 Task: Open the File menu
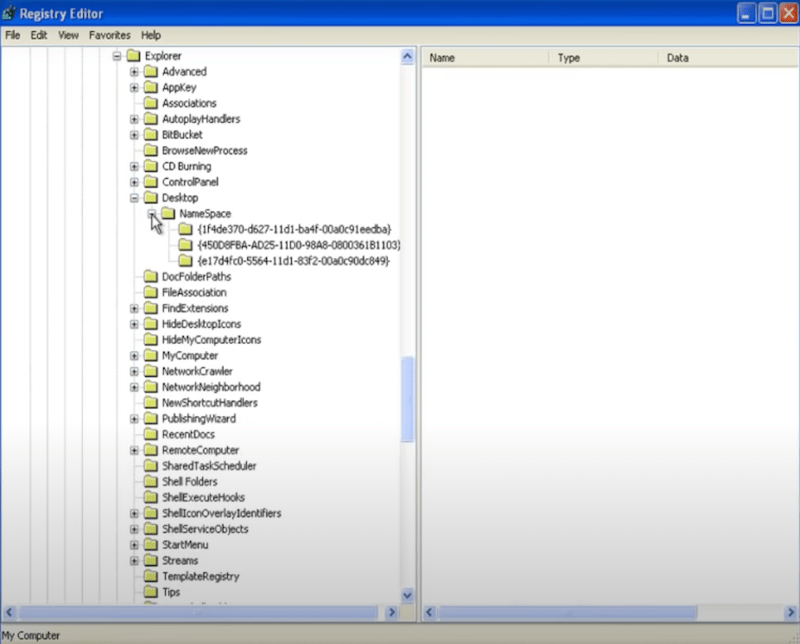[13, 35]
